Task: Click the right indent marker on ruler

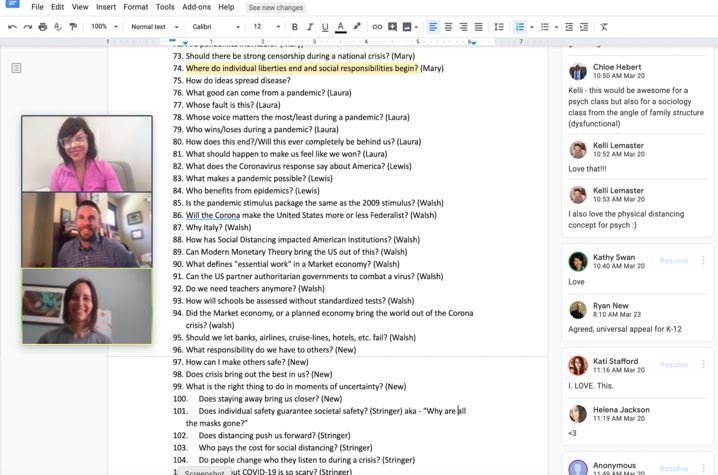Action: coord(474,43)
